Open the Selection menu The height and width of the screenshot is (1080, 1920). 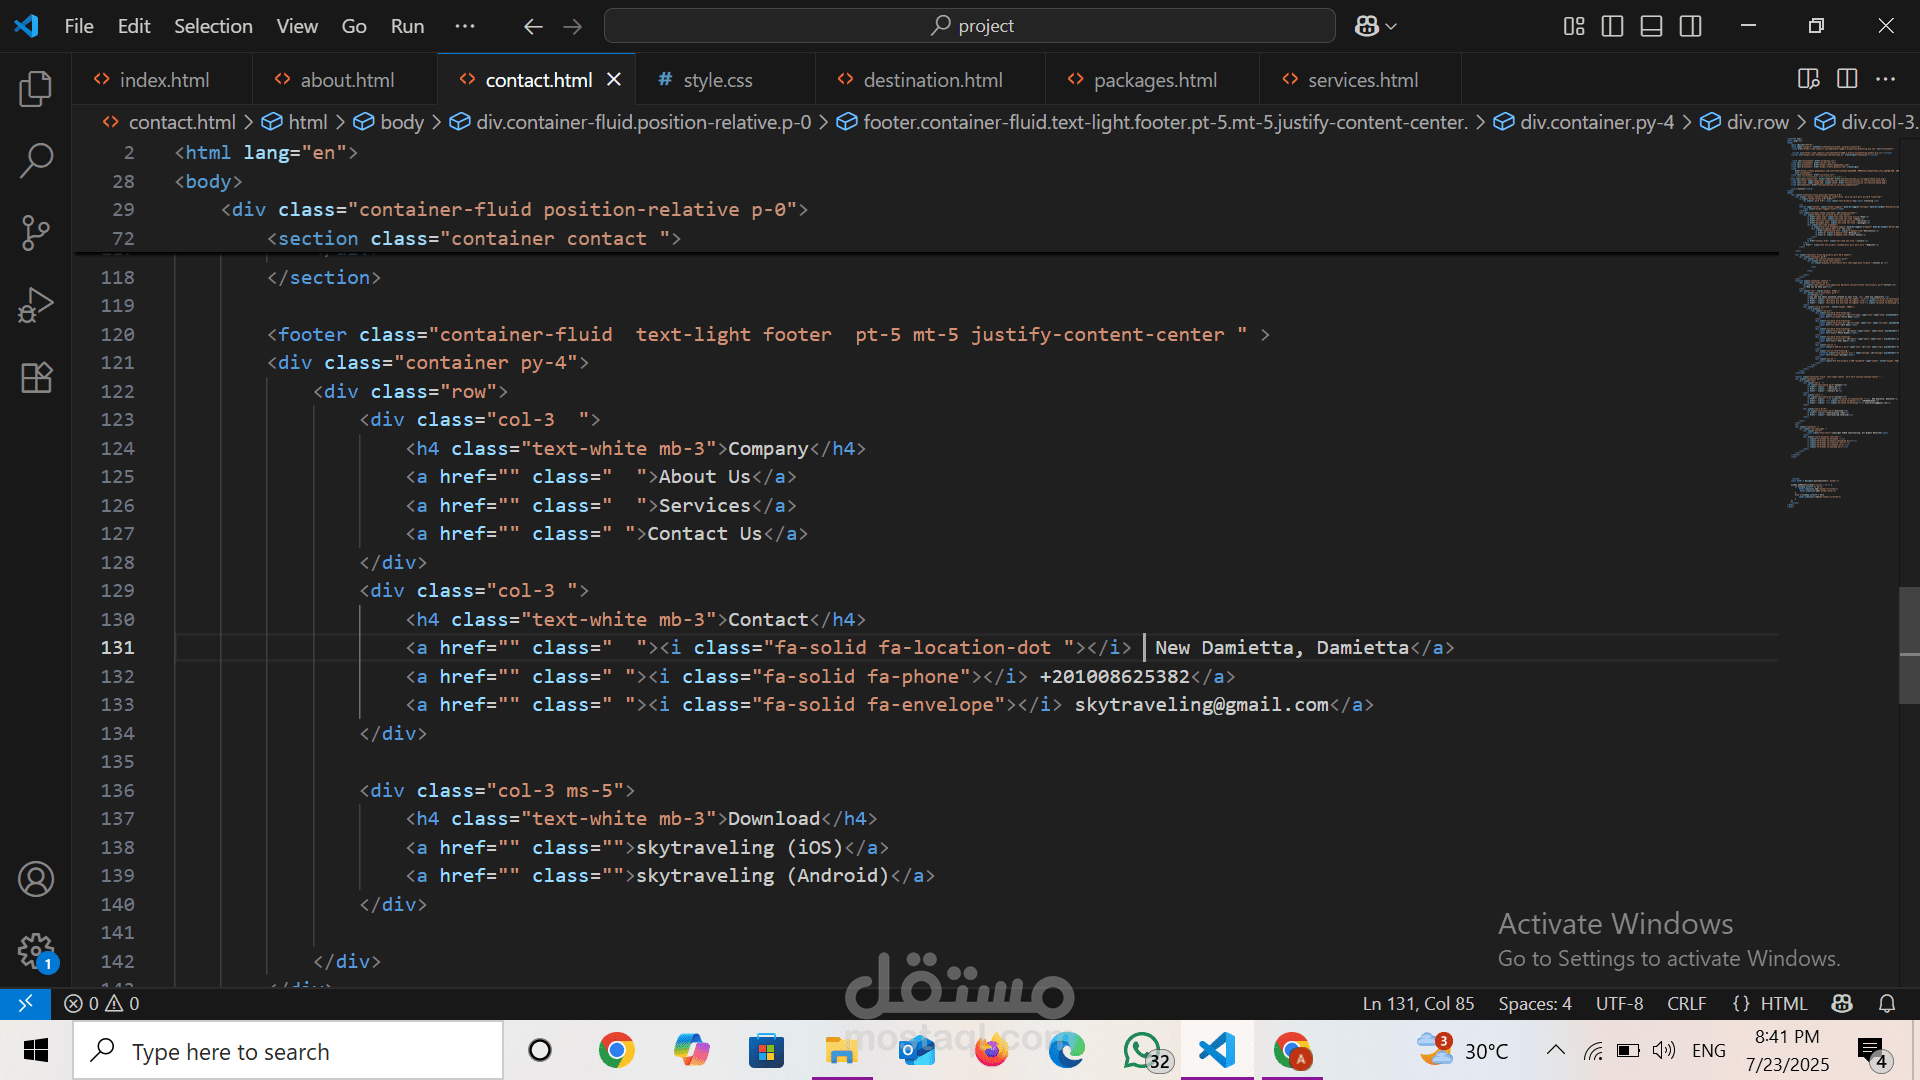tap(213, 26)
